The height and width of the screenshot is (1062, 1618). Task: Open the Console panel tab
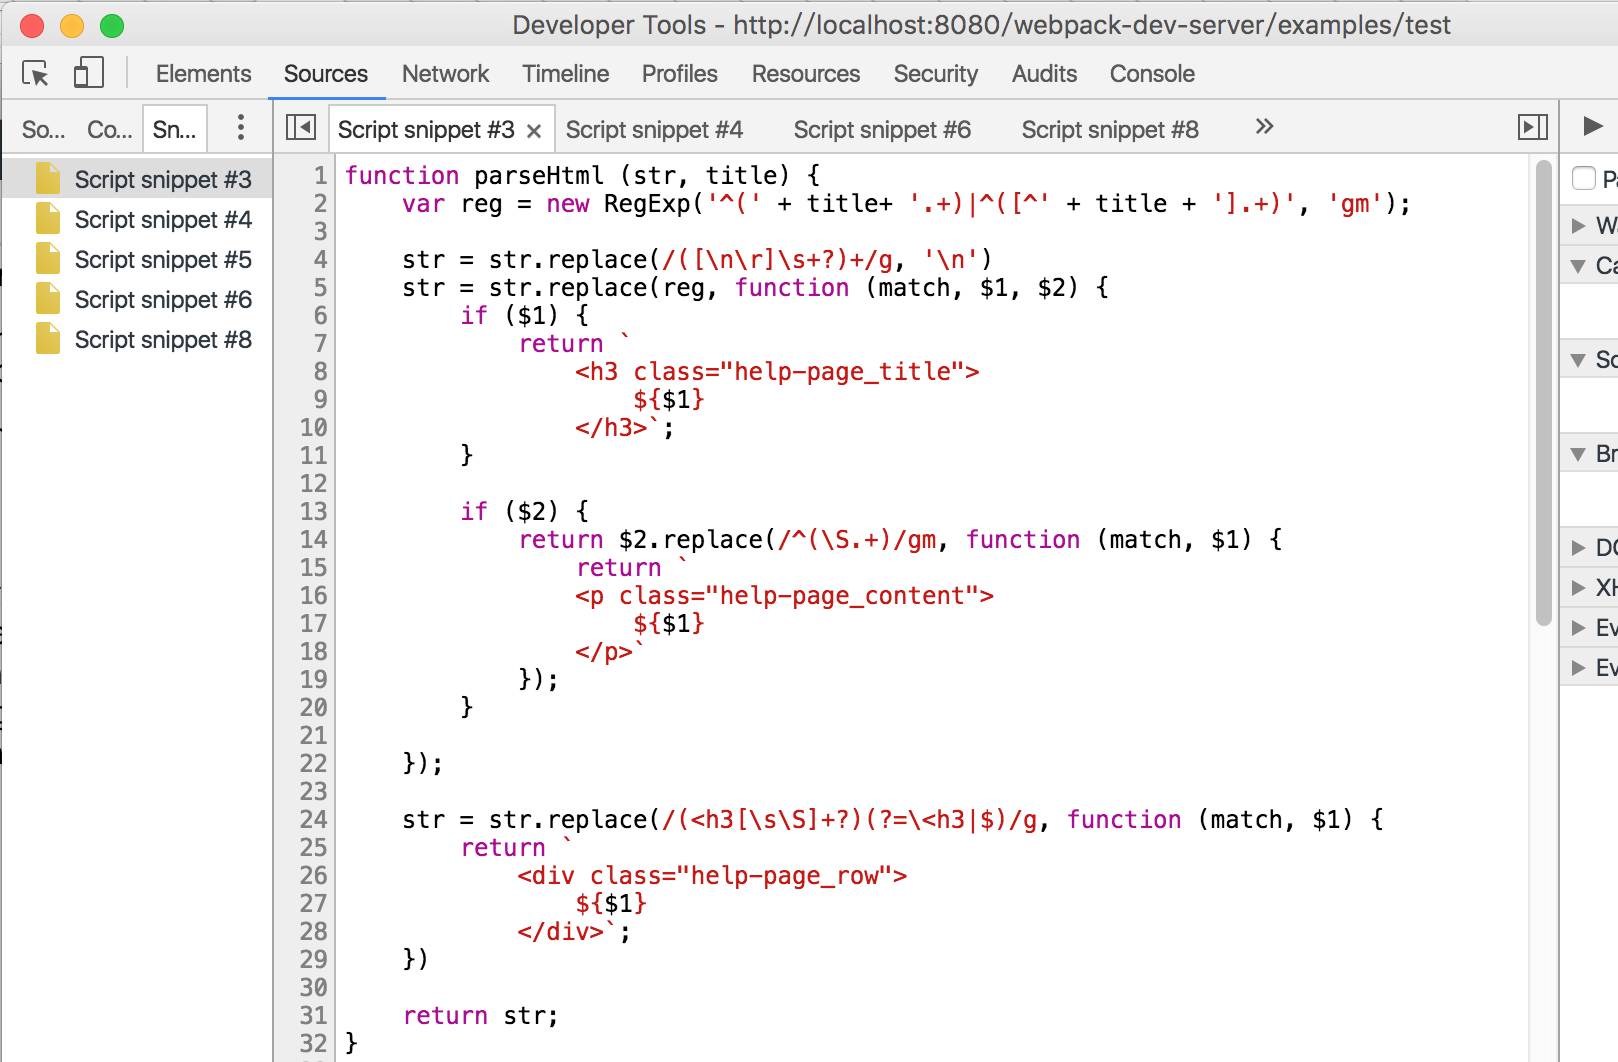click(1152, 74)
